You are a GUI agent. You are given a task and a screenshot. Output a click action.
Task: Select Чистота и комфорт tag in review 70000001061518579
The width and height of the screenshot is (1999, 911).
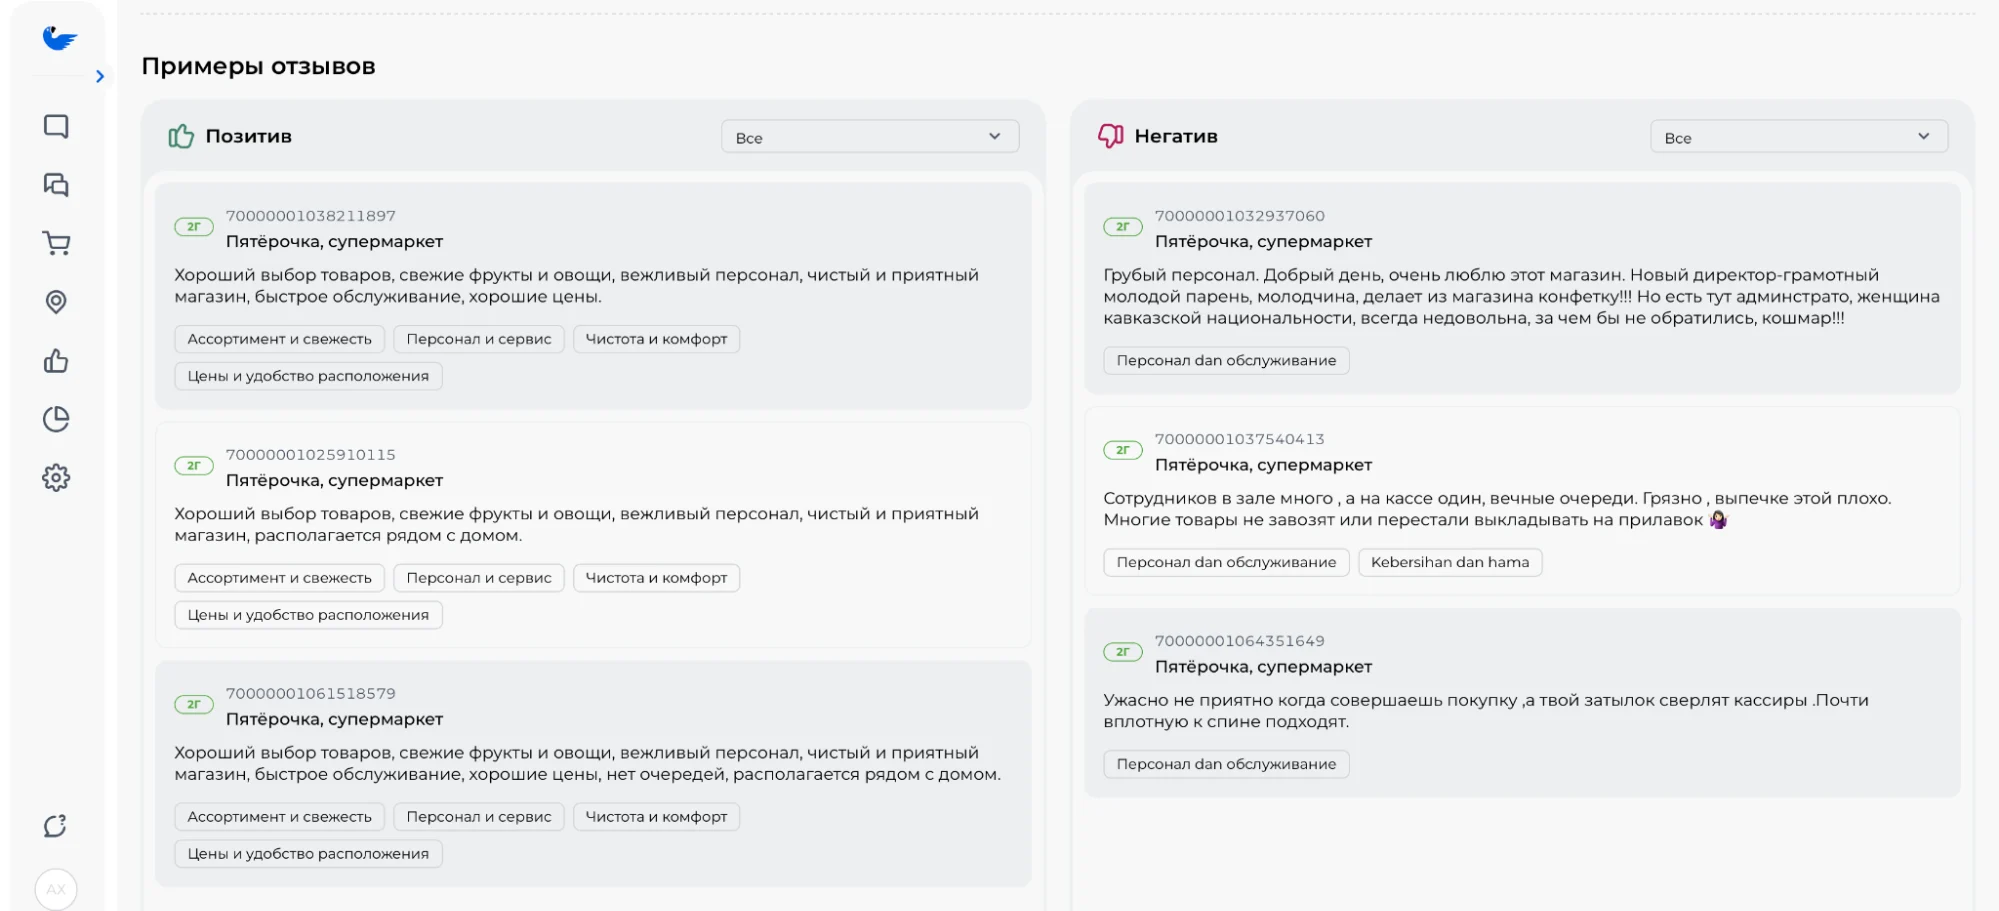(656, 817)
